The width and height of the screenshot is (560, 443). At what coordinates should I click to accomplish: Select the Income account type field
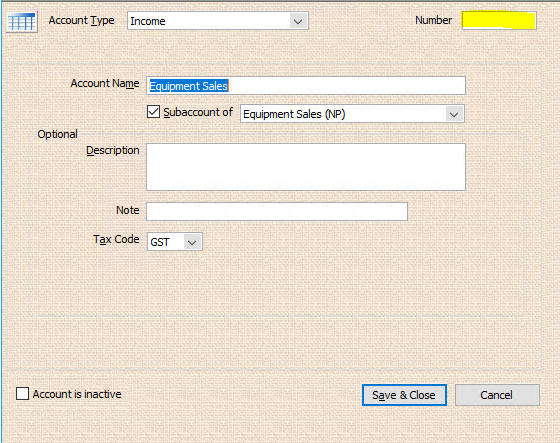pyautogui.click(x=218, y=21)
